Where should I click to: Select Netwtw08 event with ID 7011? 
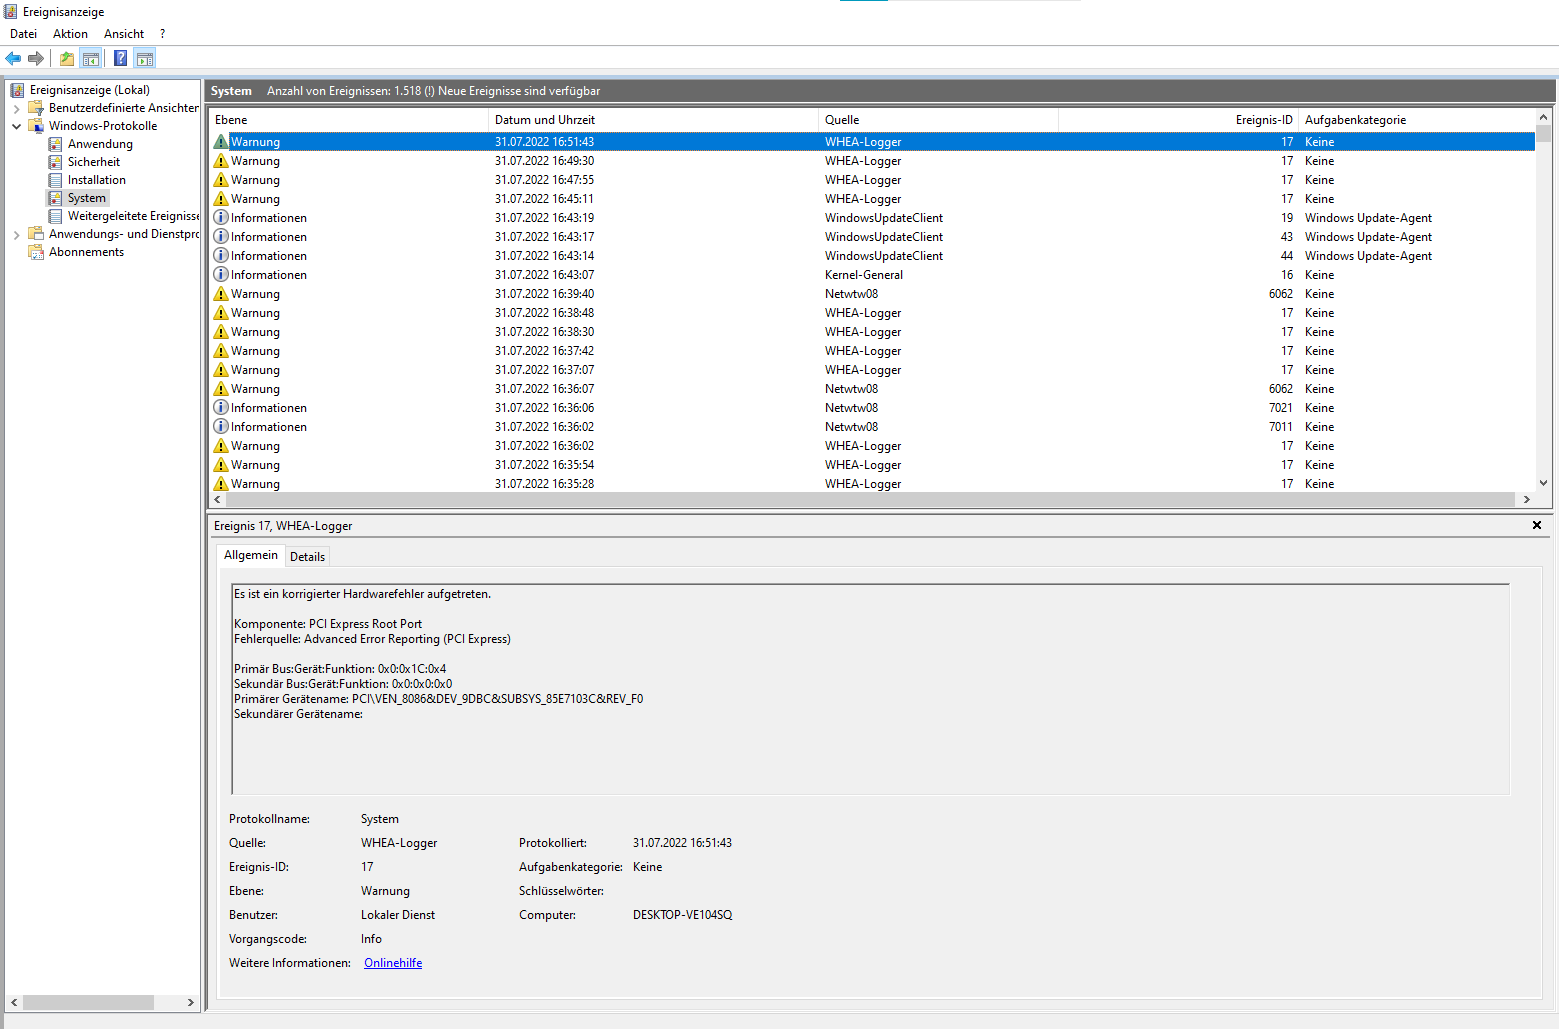[x=872, y=427]
